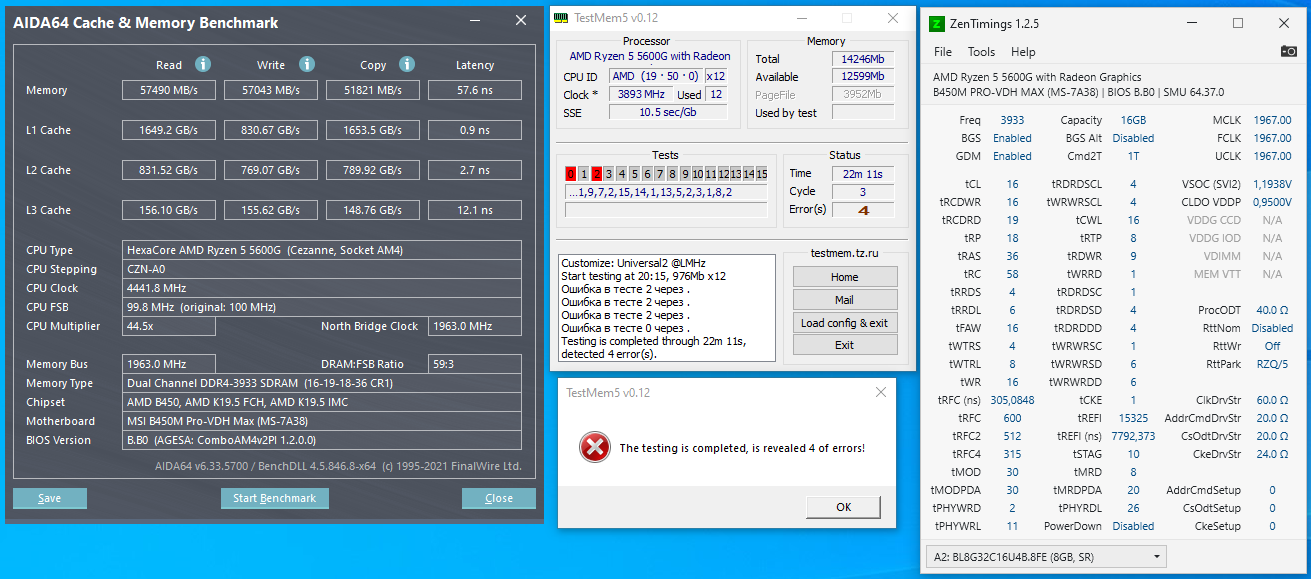Click the info icon beside Write column

tap(305, 64)
